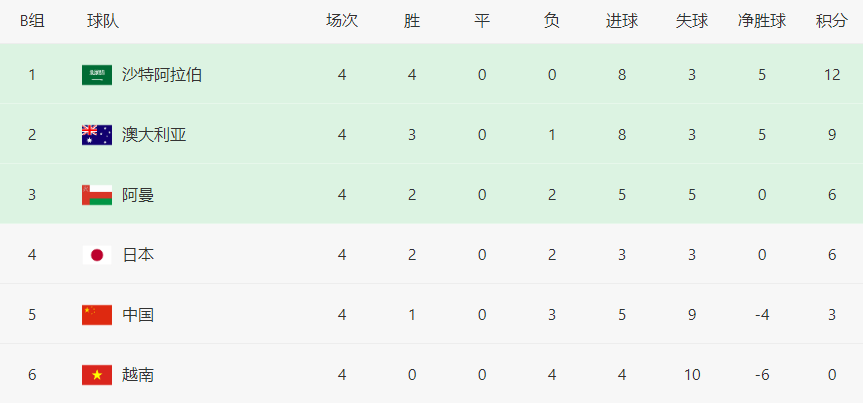Click the B组 group header

[32, 21]
